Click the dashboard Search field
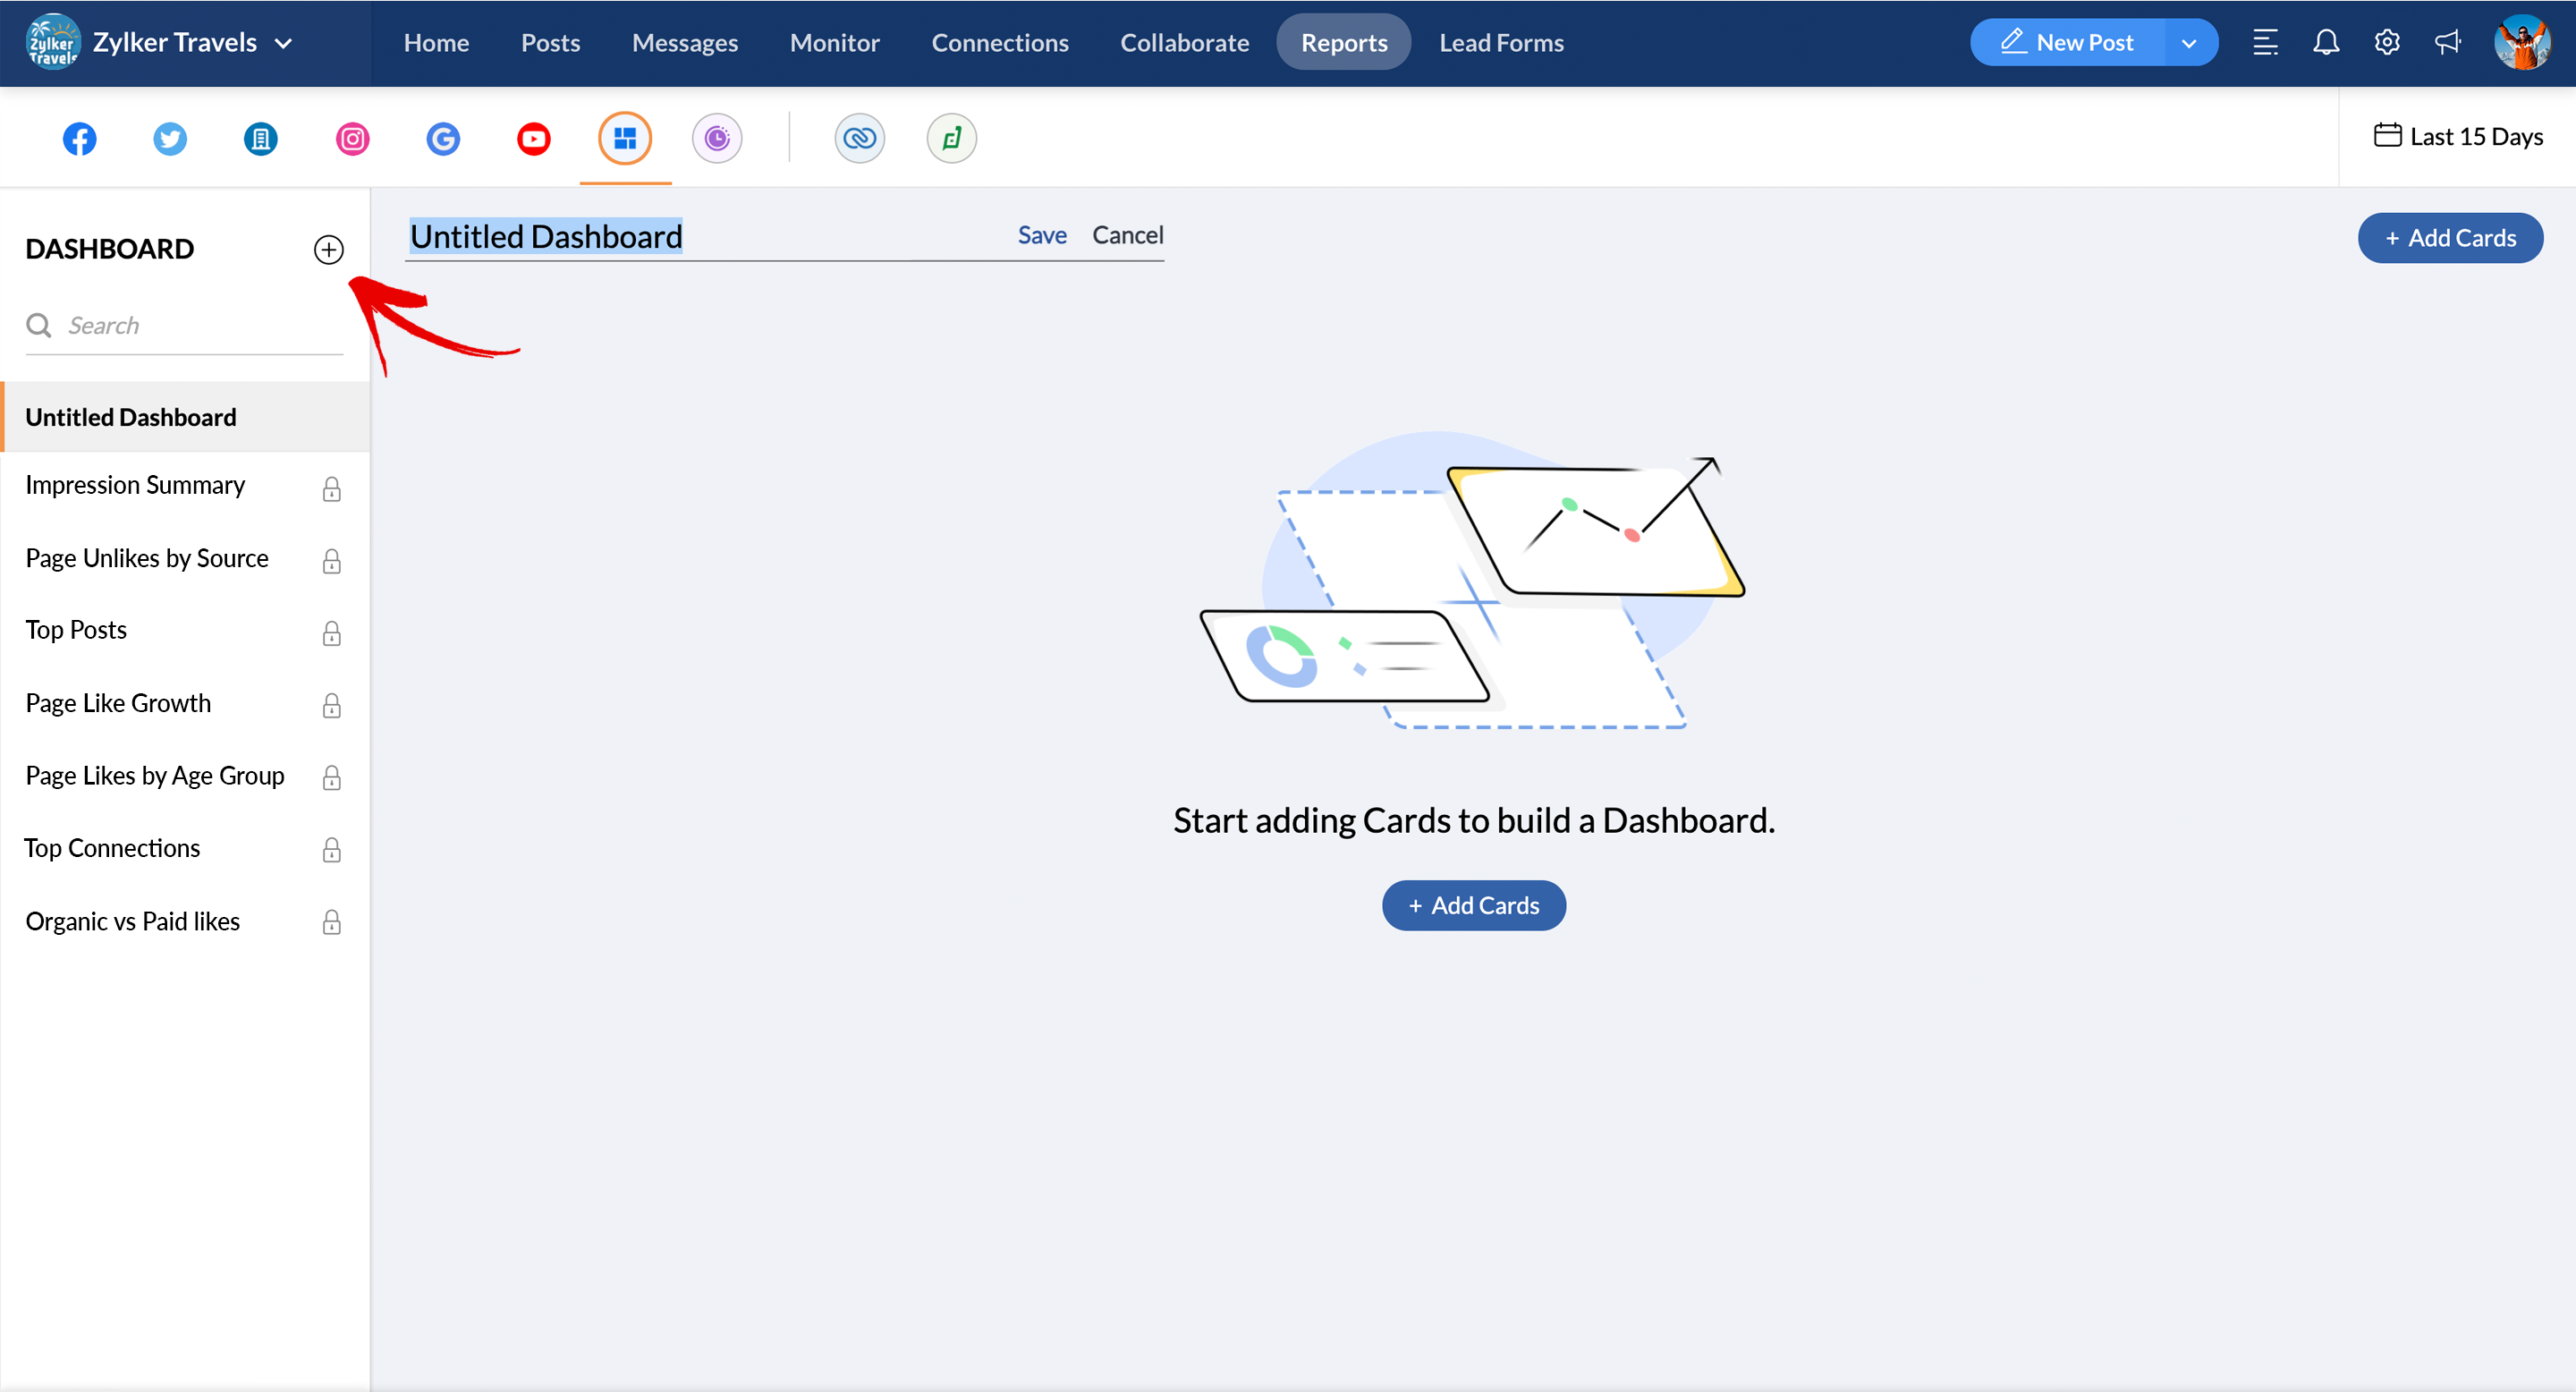Screen dimensions: 2576x1392 tap(185, 325)
